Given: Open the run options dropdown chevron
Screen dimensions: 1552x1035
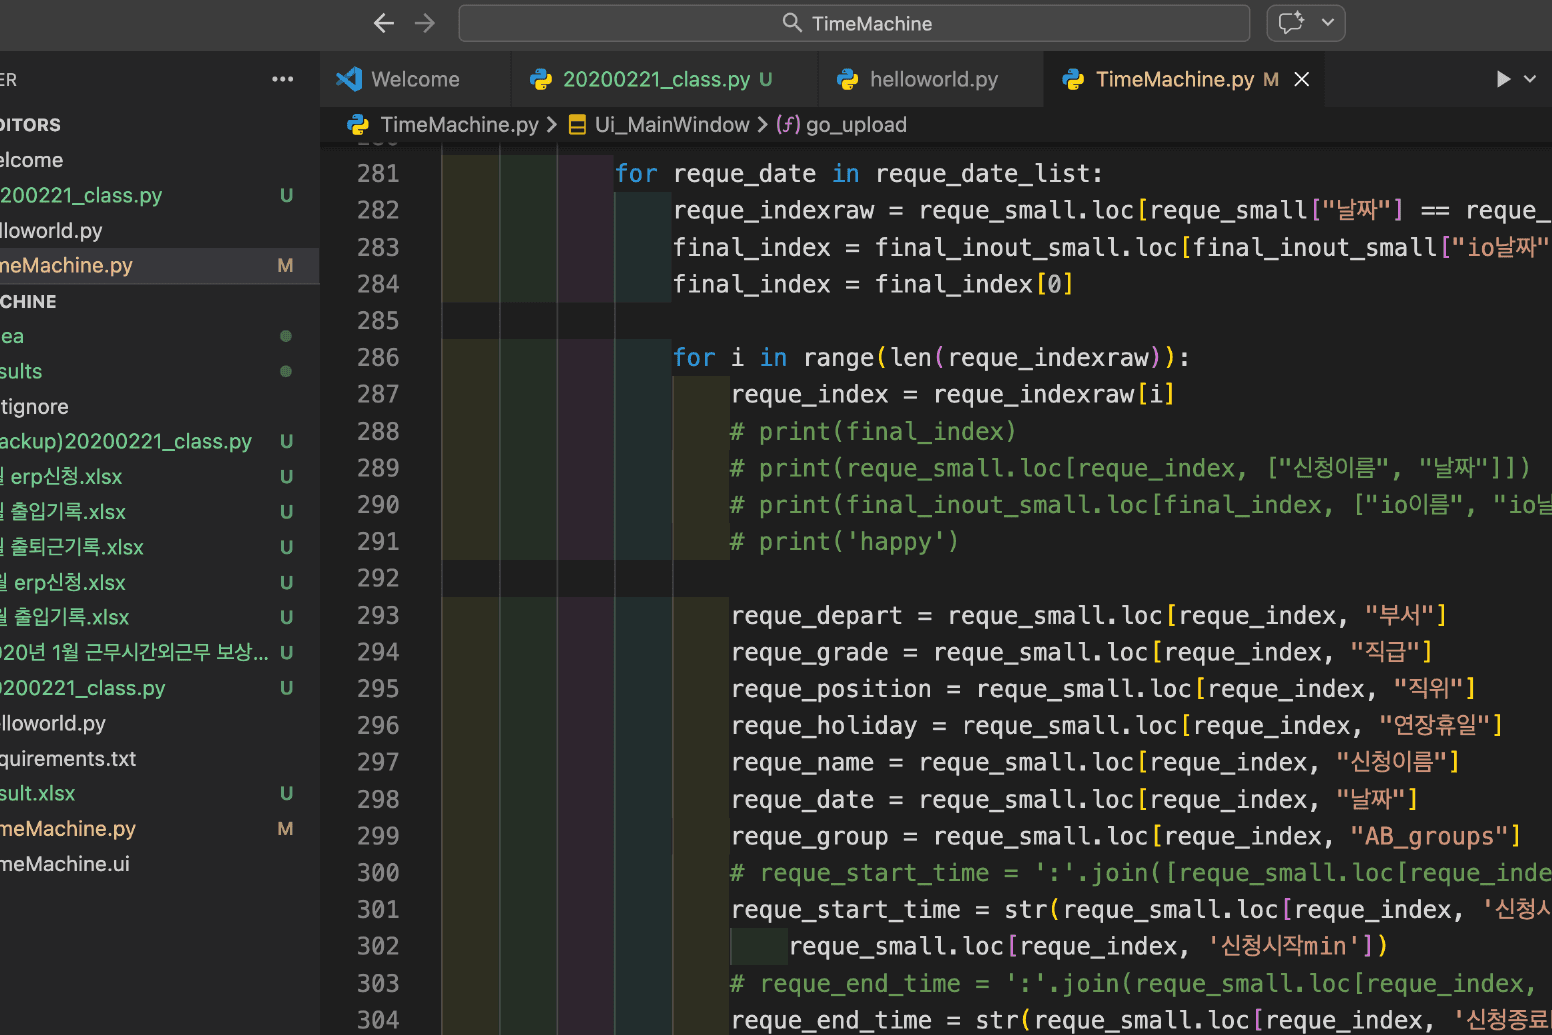Looking at the screenshot, I should pos(1530,79).
